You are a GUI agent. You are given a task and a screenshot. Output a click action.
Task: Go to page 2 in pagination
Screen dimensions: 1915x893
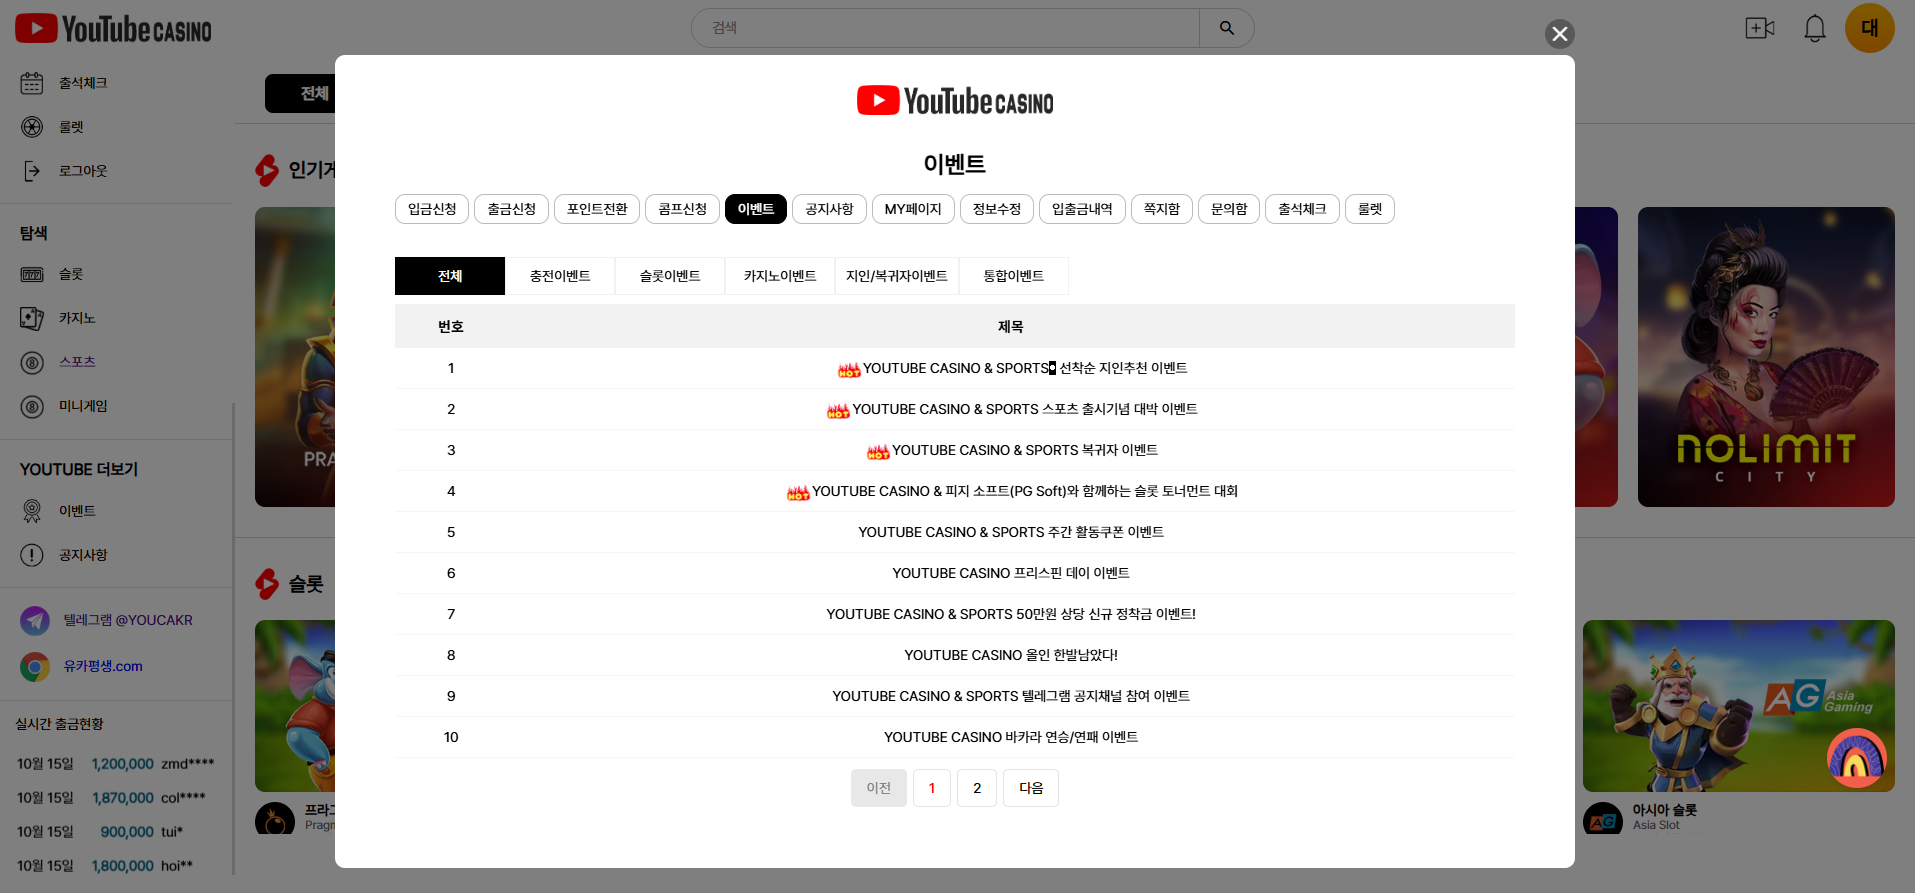(977, 788)
